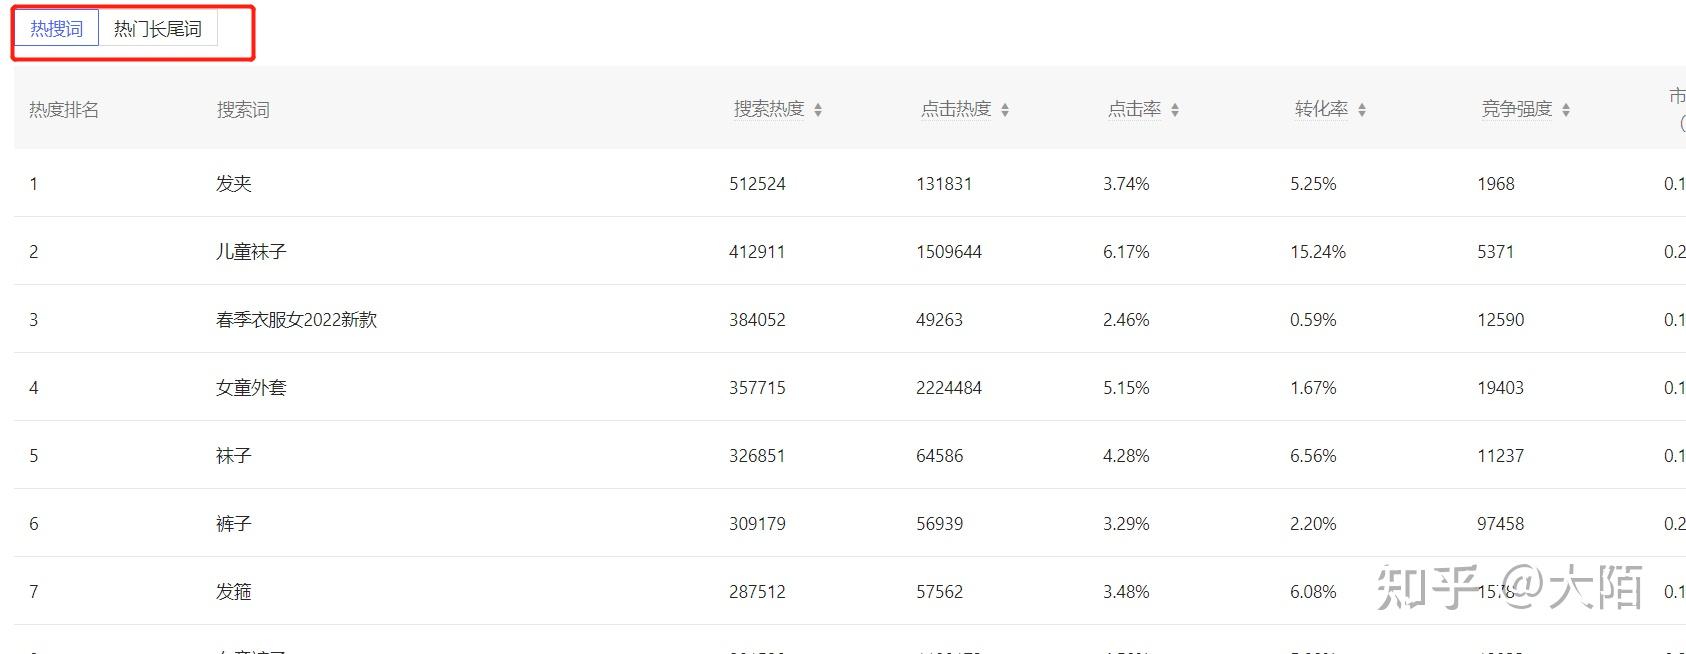Viewport: 1686px width, 654px height.
Task: Toggle sorting with 点击率 sort icon
Action: [1175, 110]
